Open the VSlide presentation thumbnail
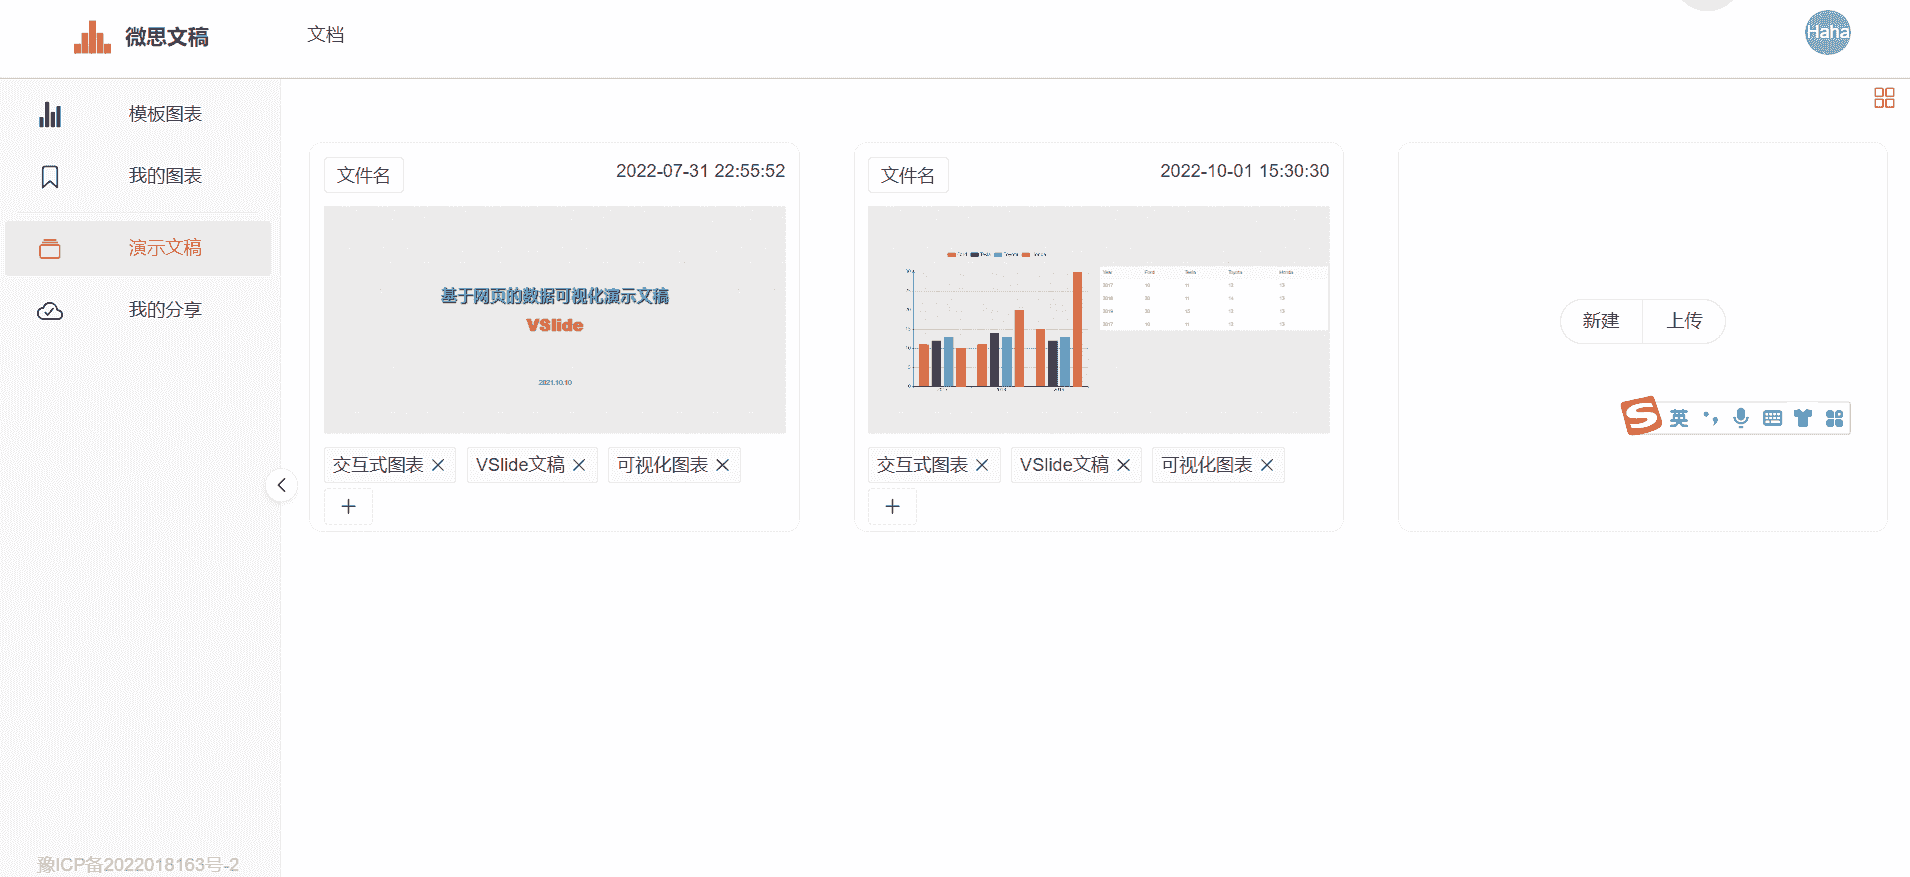This screenshot has height=877, width=1910. click(x=555, y=320)
